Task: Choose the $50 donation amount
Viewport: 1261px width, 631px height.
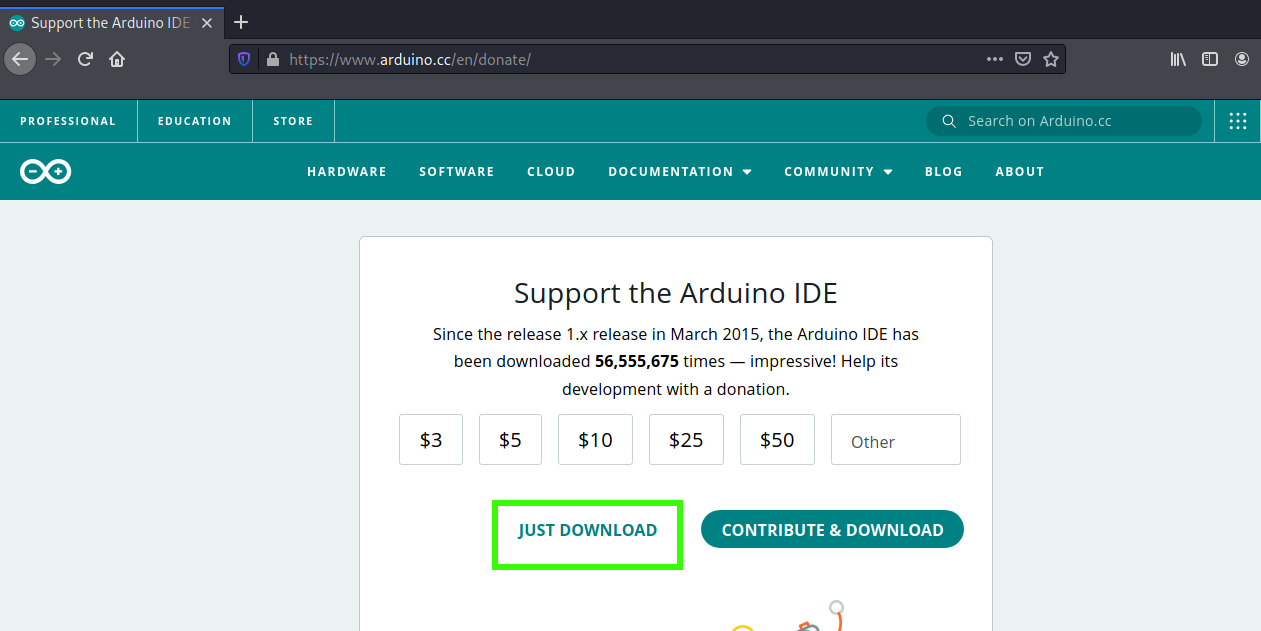Action: pos(777,440)
